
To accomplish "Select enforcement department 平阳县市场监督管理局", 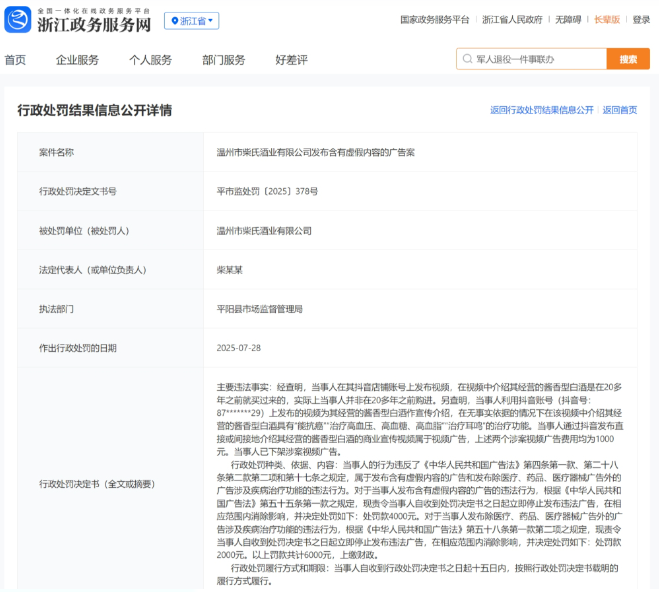I will (x=260, y=309).
